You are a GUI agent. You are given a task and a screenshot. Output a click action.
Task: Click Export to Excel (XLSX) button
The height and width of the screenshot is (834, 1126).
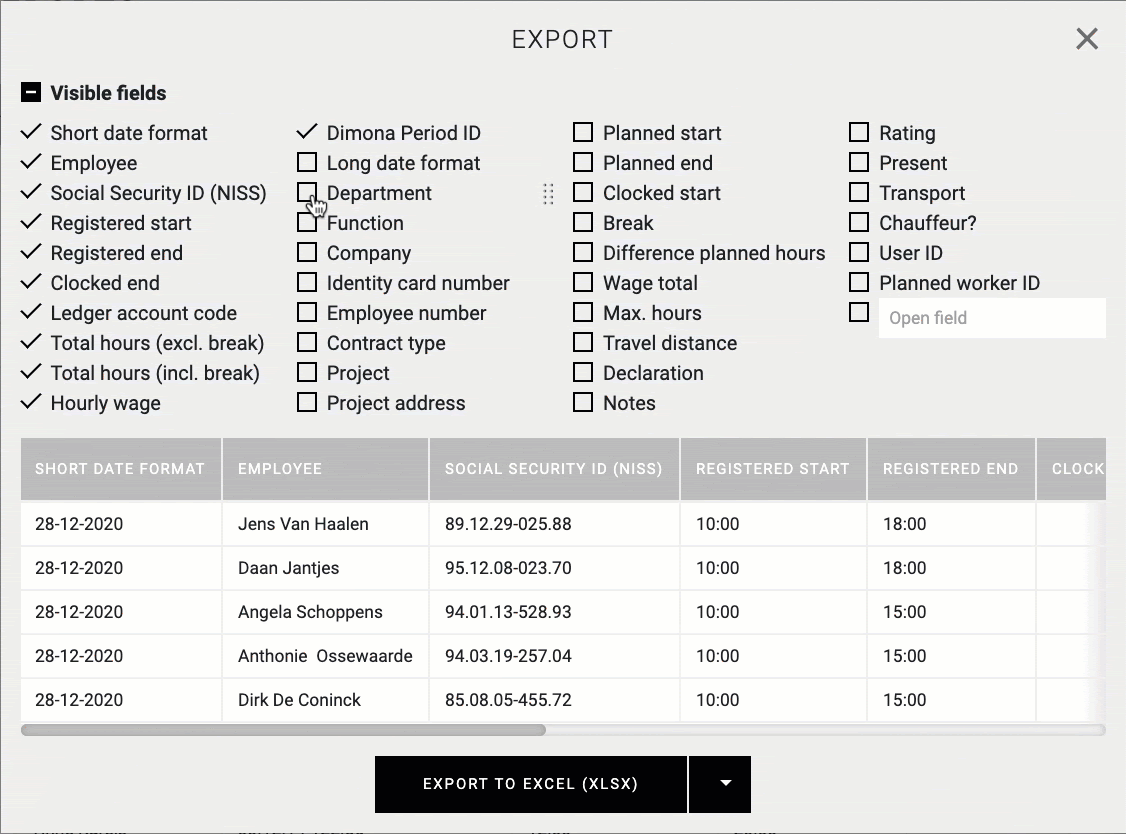pyautogui.click(x=530, y=784)
